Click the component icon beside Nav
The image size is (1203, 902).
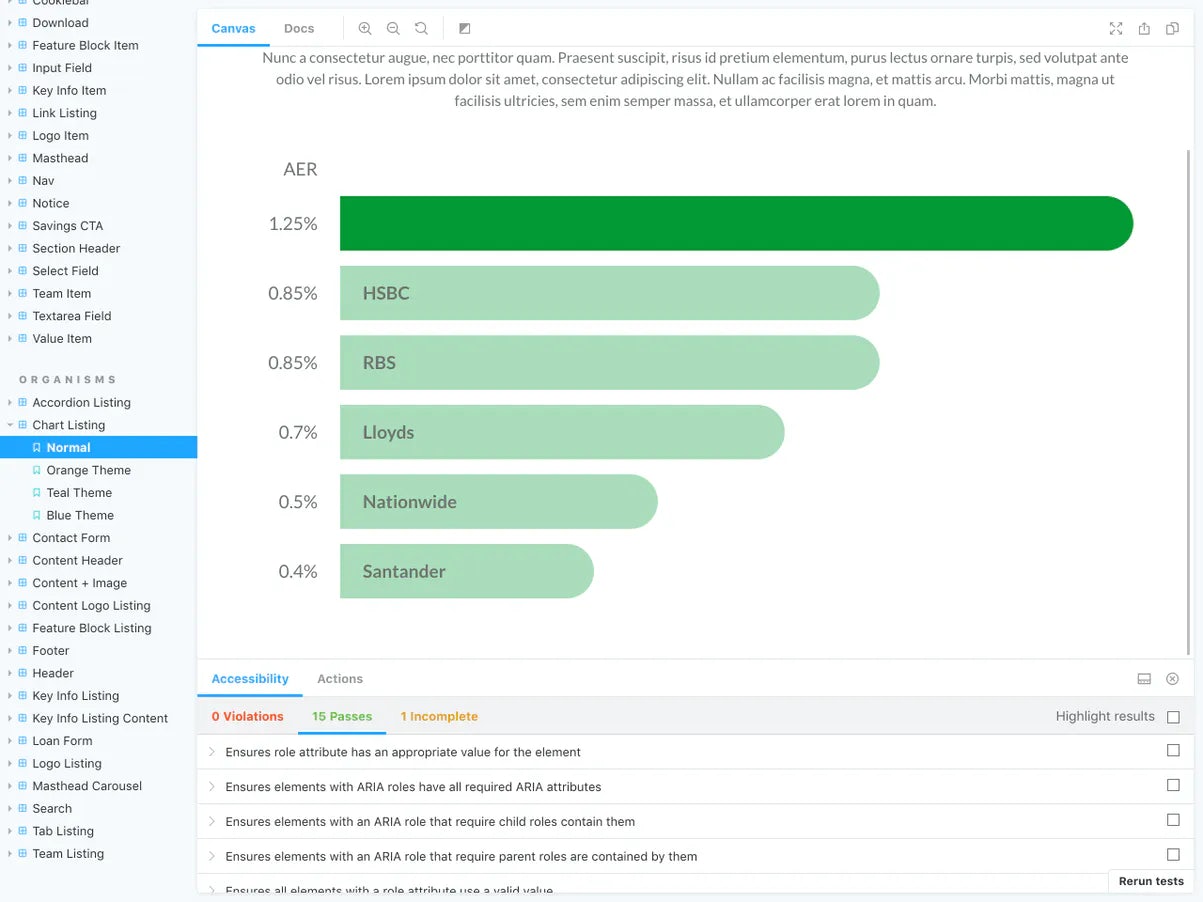[x=23, y=181]
